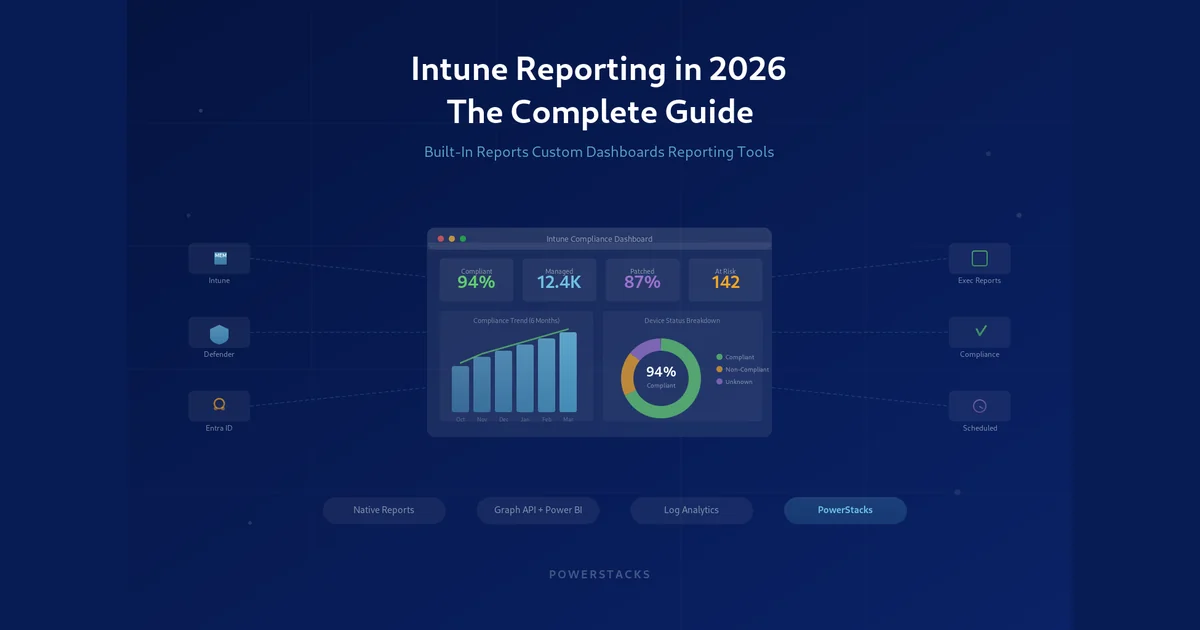Click the "Compliance" label under checkmark icon
Screen dimensions: 1200x630
[x=980, y=354]
